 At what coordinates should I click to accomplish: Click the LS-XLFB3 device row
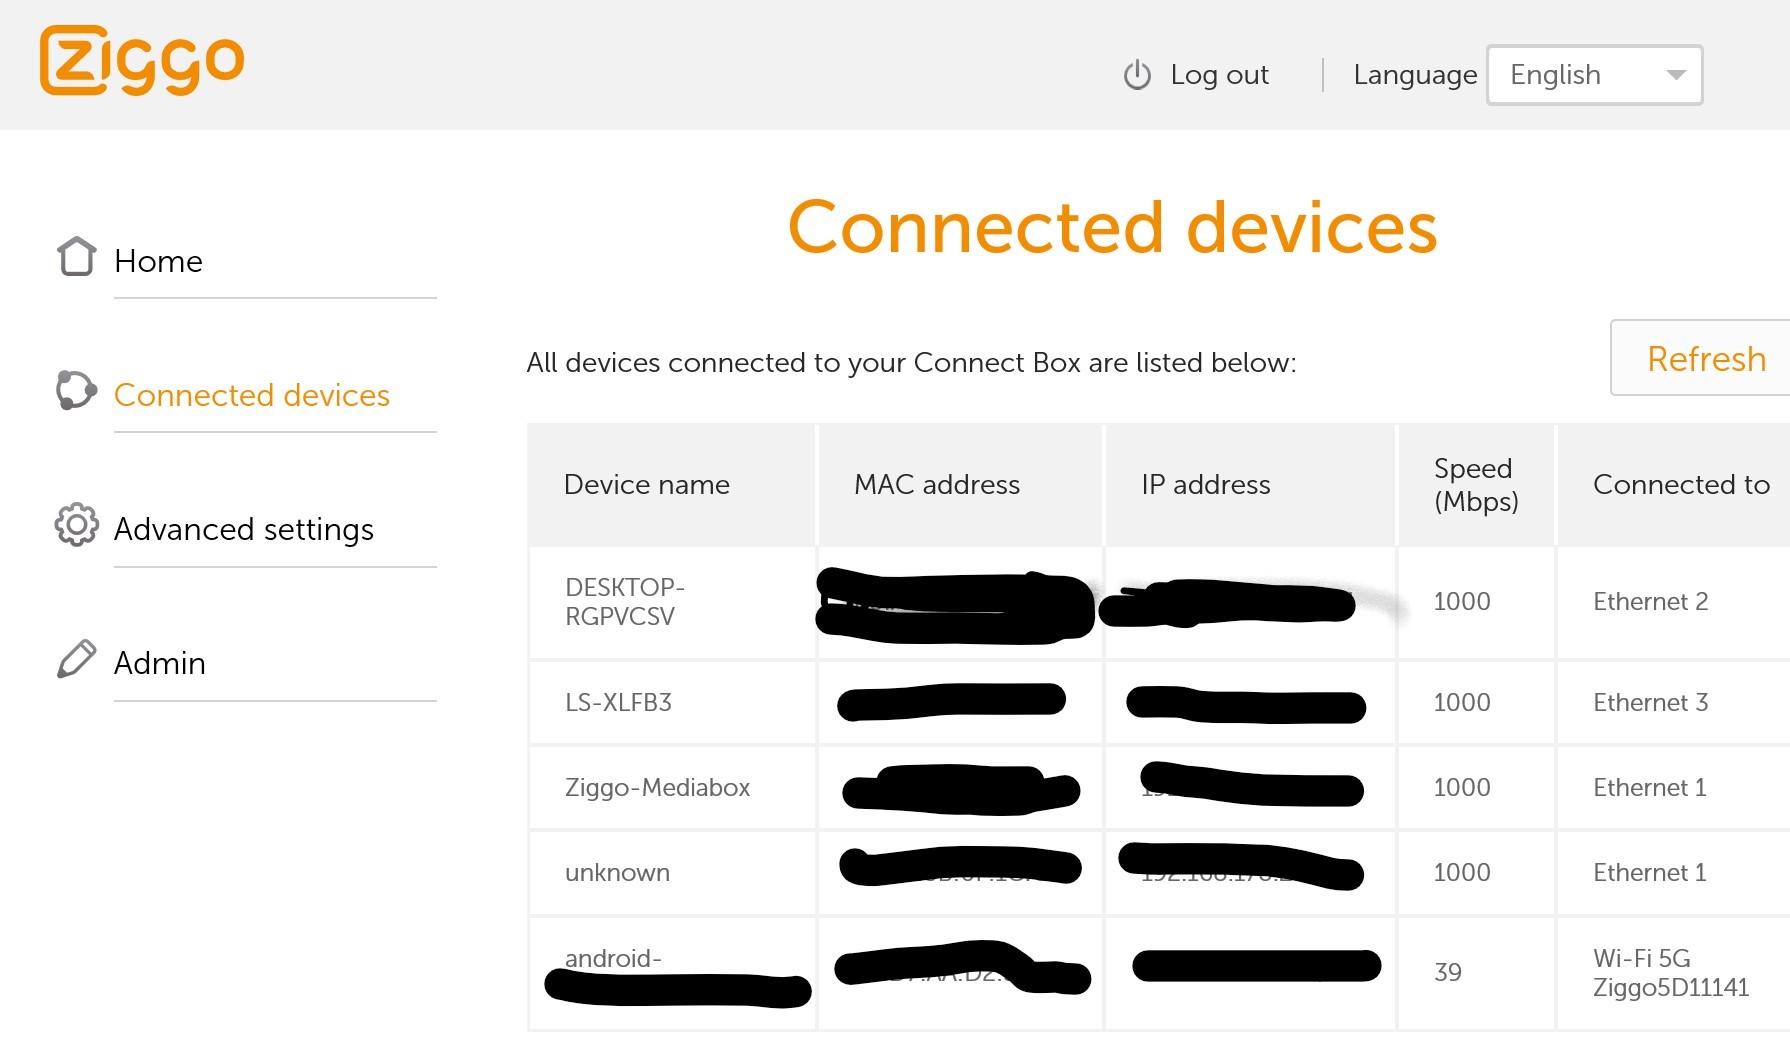618,702
